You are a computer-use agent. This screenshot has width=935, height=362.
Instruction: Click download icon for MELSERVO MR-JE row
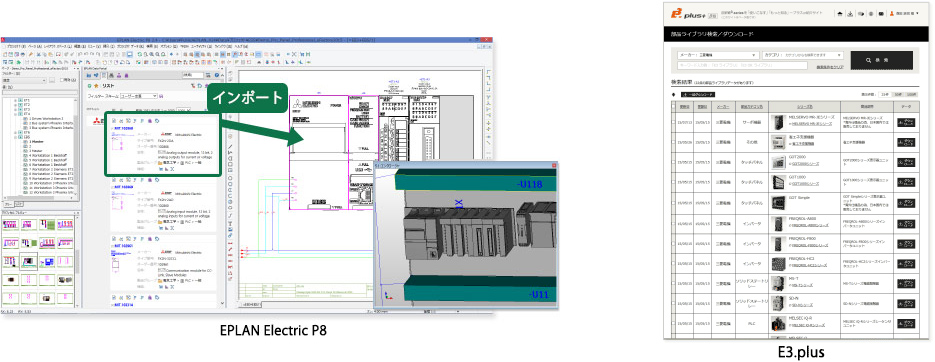(906, 122)
